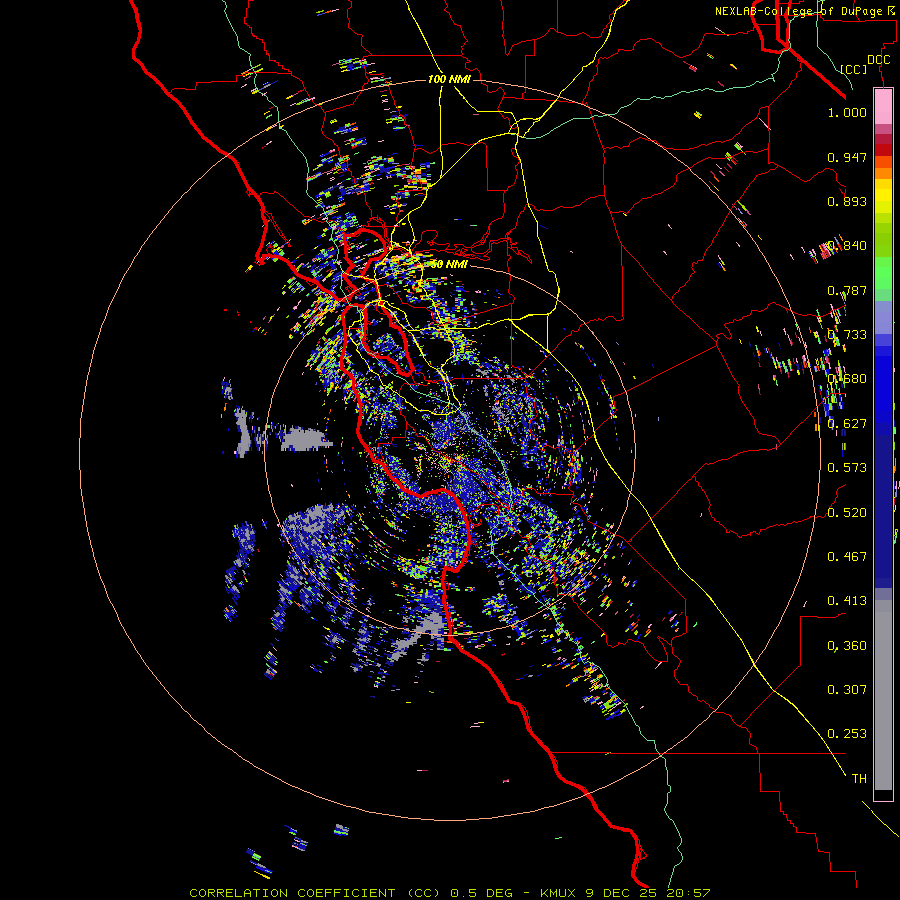Select the 0.680 scale value
Viewport: 900px width, 900px height.
coord(847,379)
